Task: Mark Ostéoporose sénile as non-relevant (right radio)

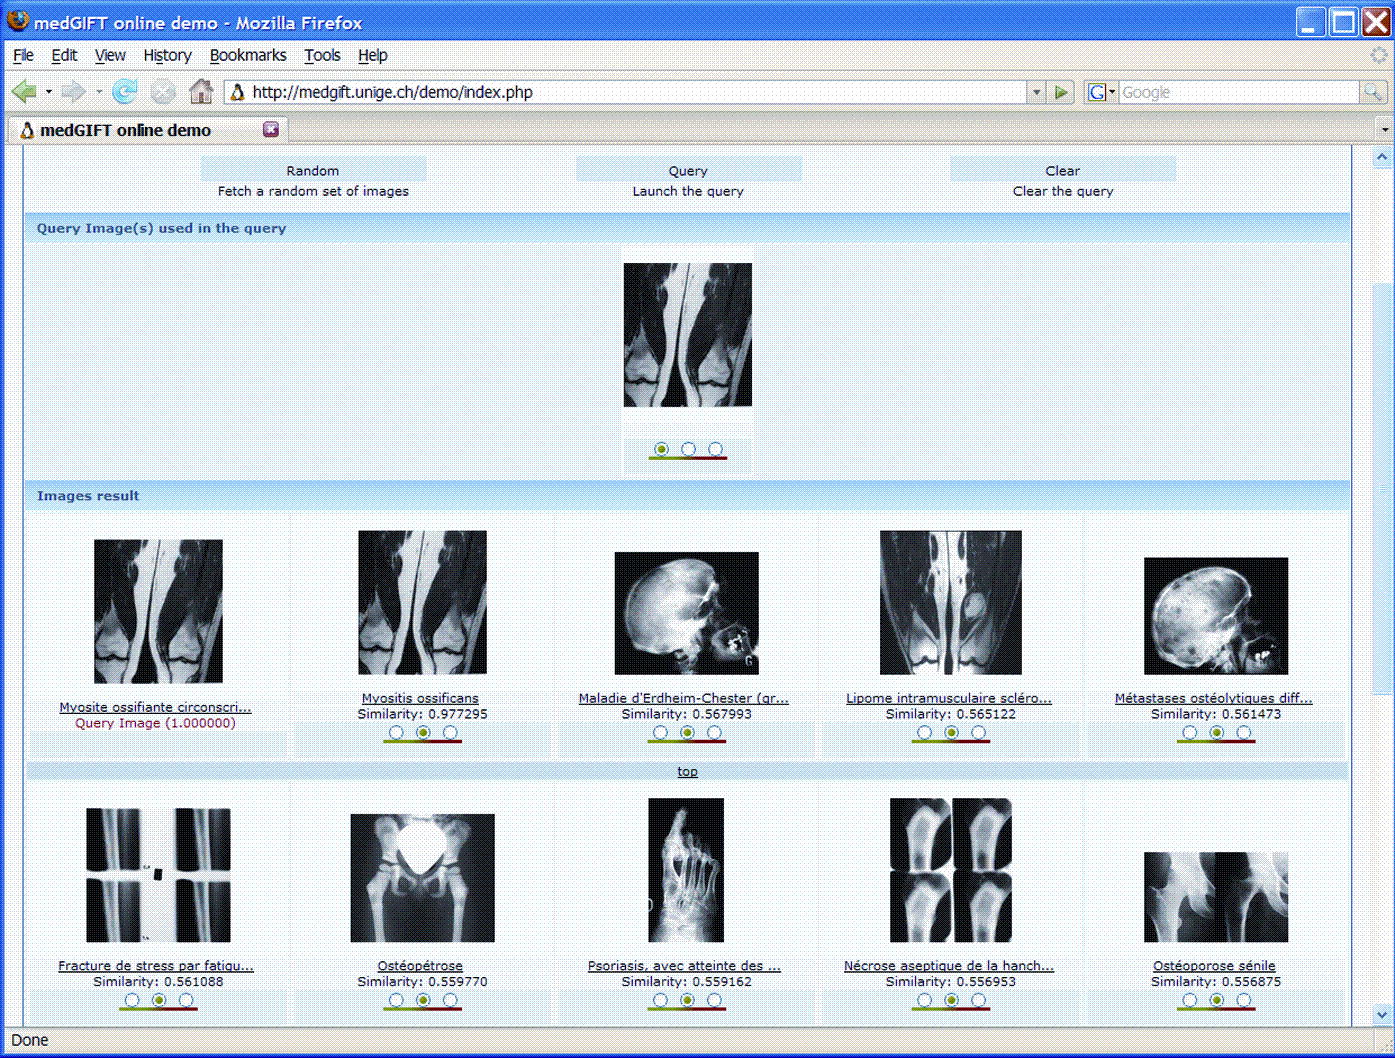Action: [1243, 999]
